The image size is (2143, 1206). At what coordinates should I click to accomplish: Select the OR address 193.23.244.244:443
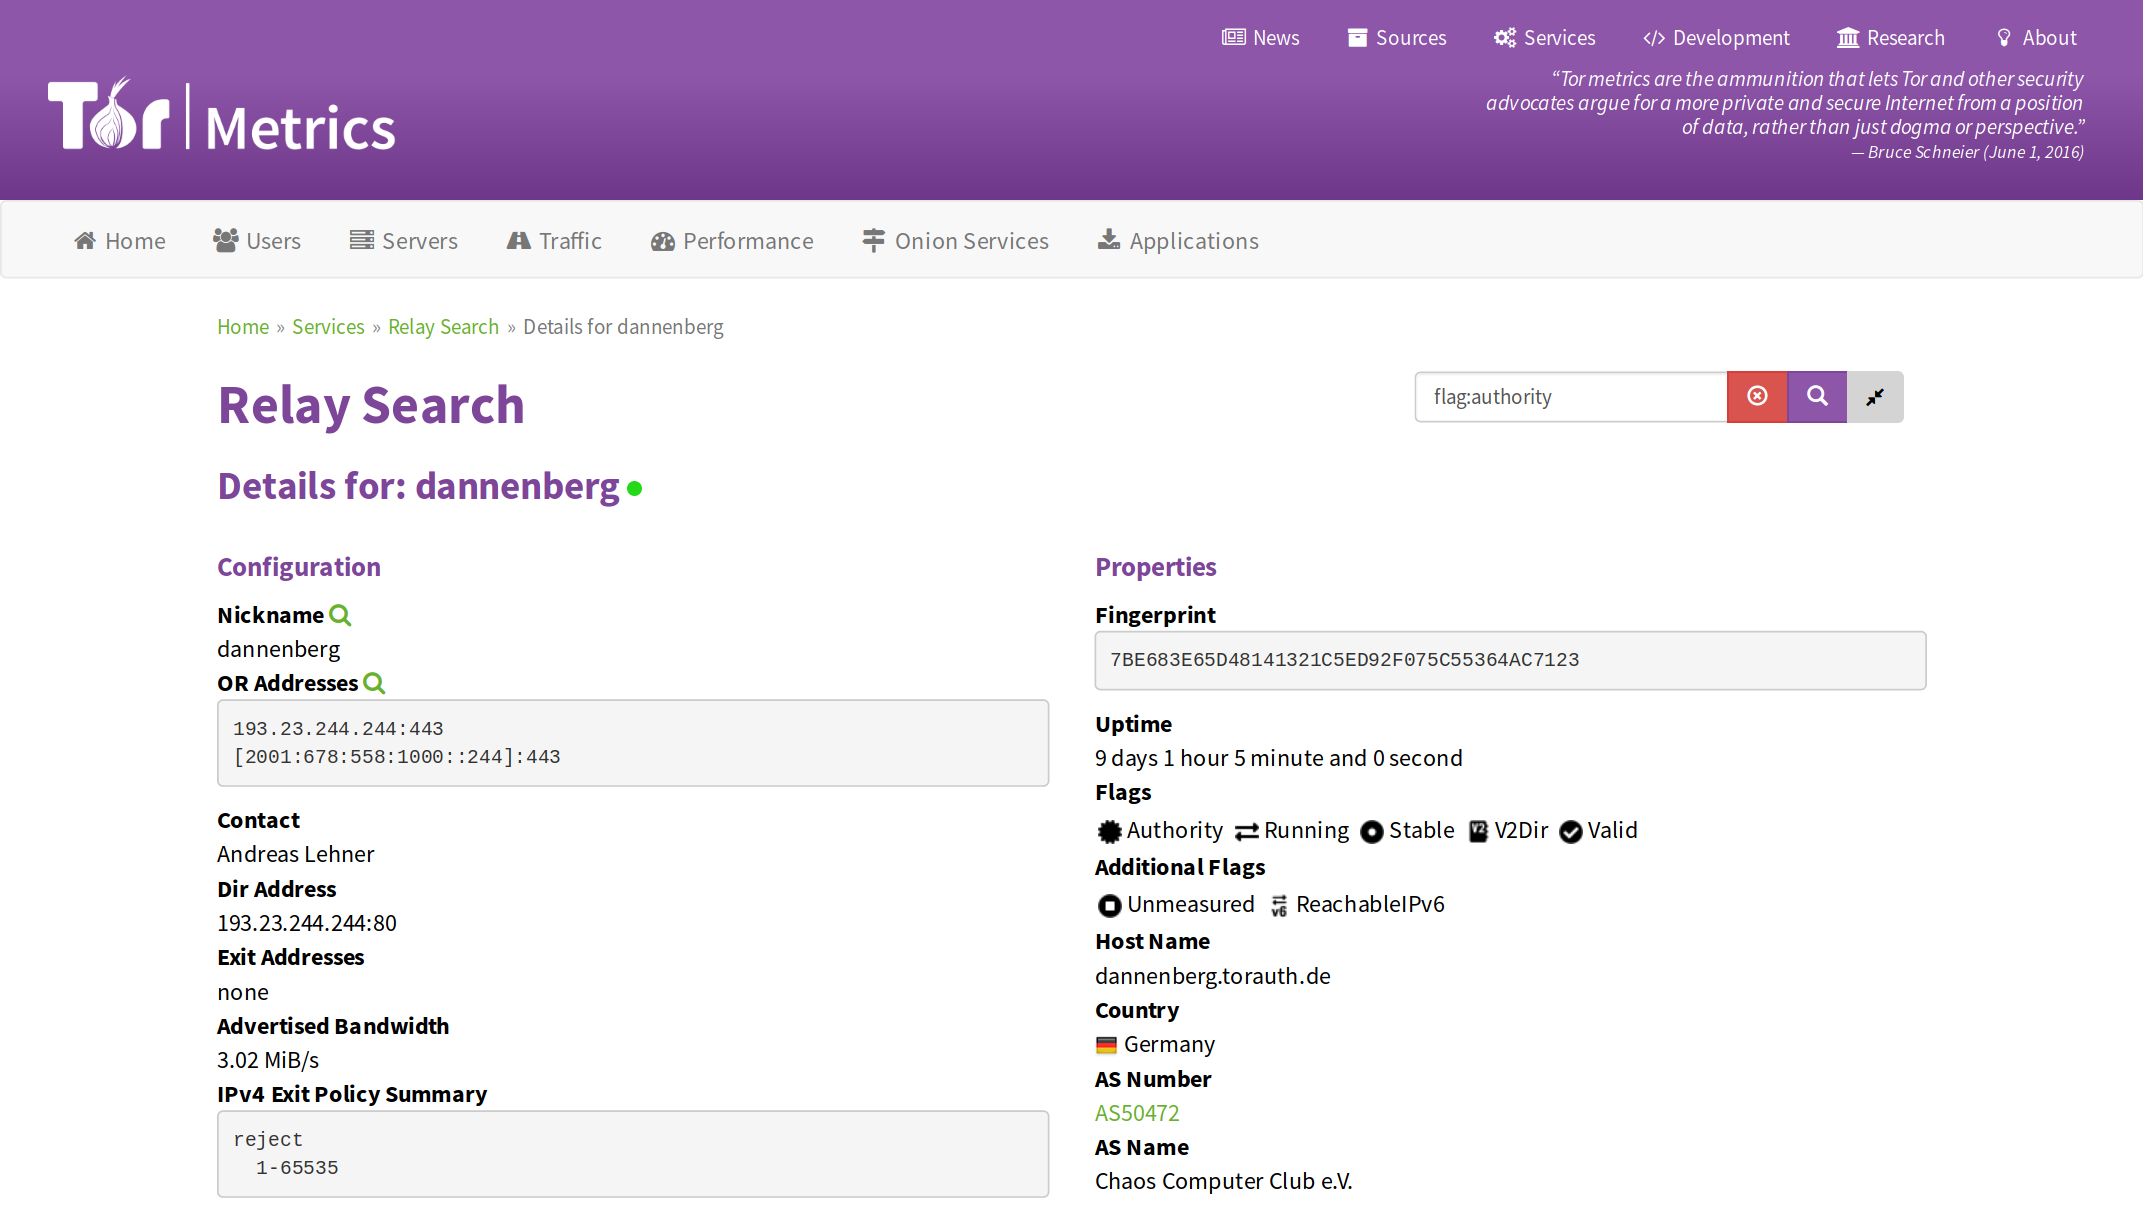(338, 729)
